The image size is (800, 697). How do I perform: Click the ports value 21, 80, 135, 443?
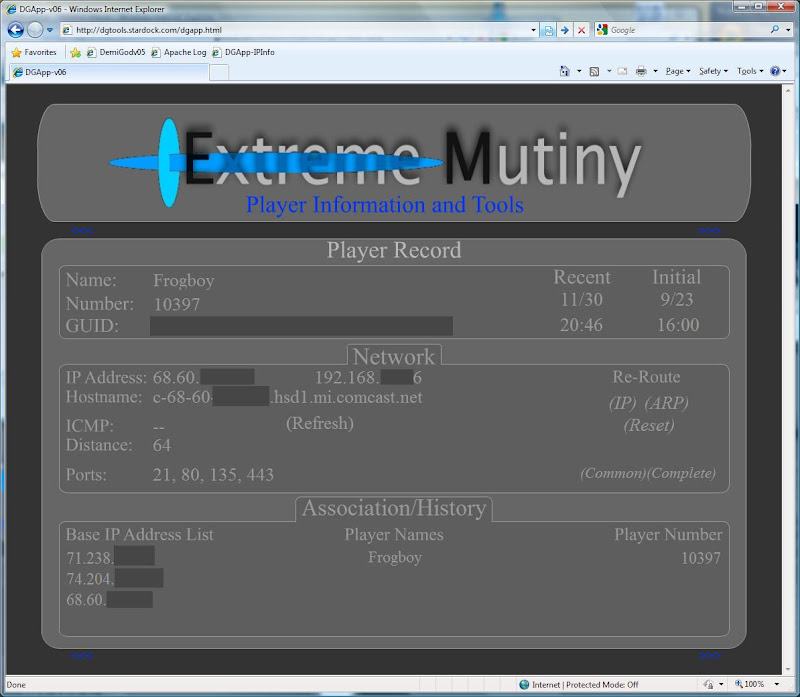pyautogui.click(x=213, y=475)
